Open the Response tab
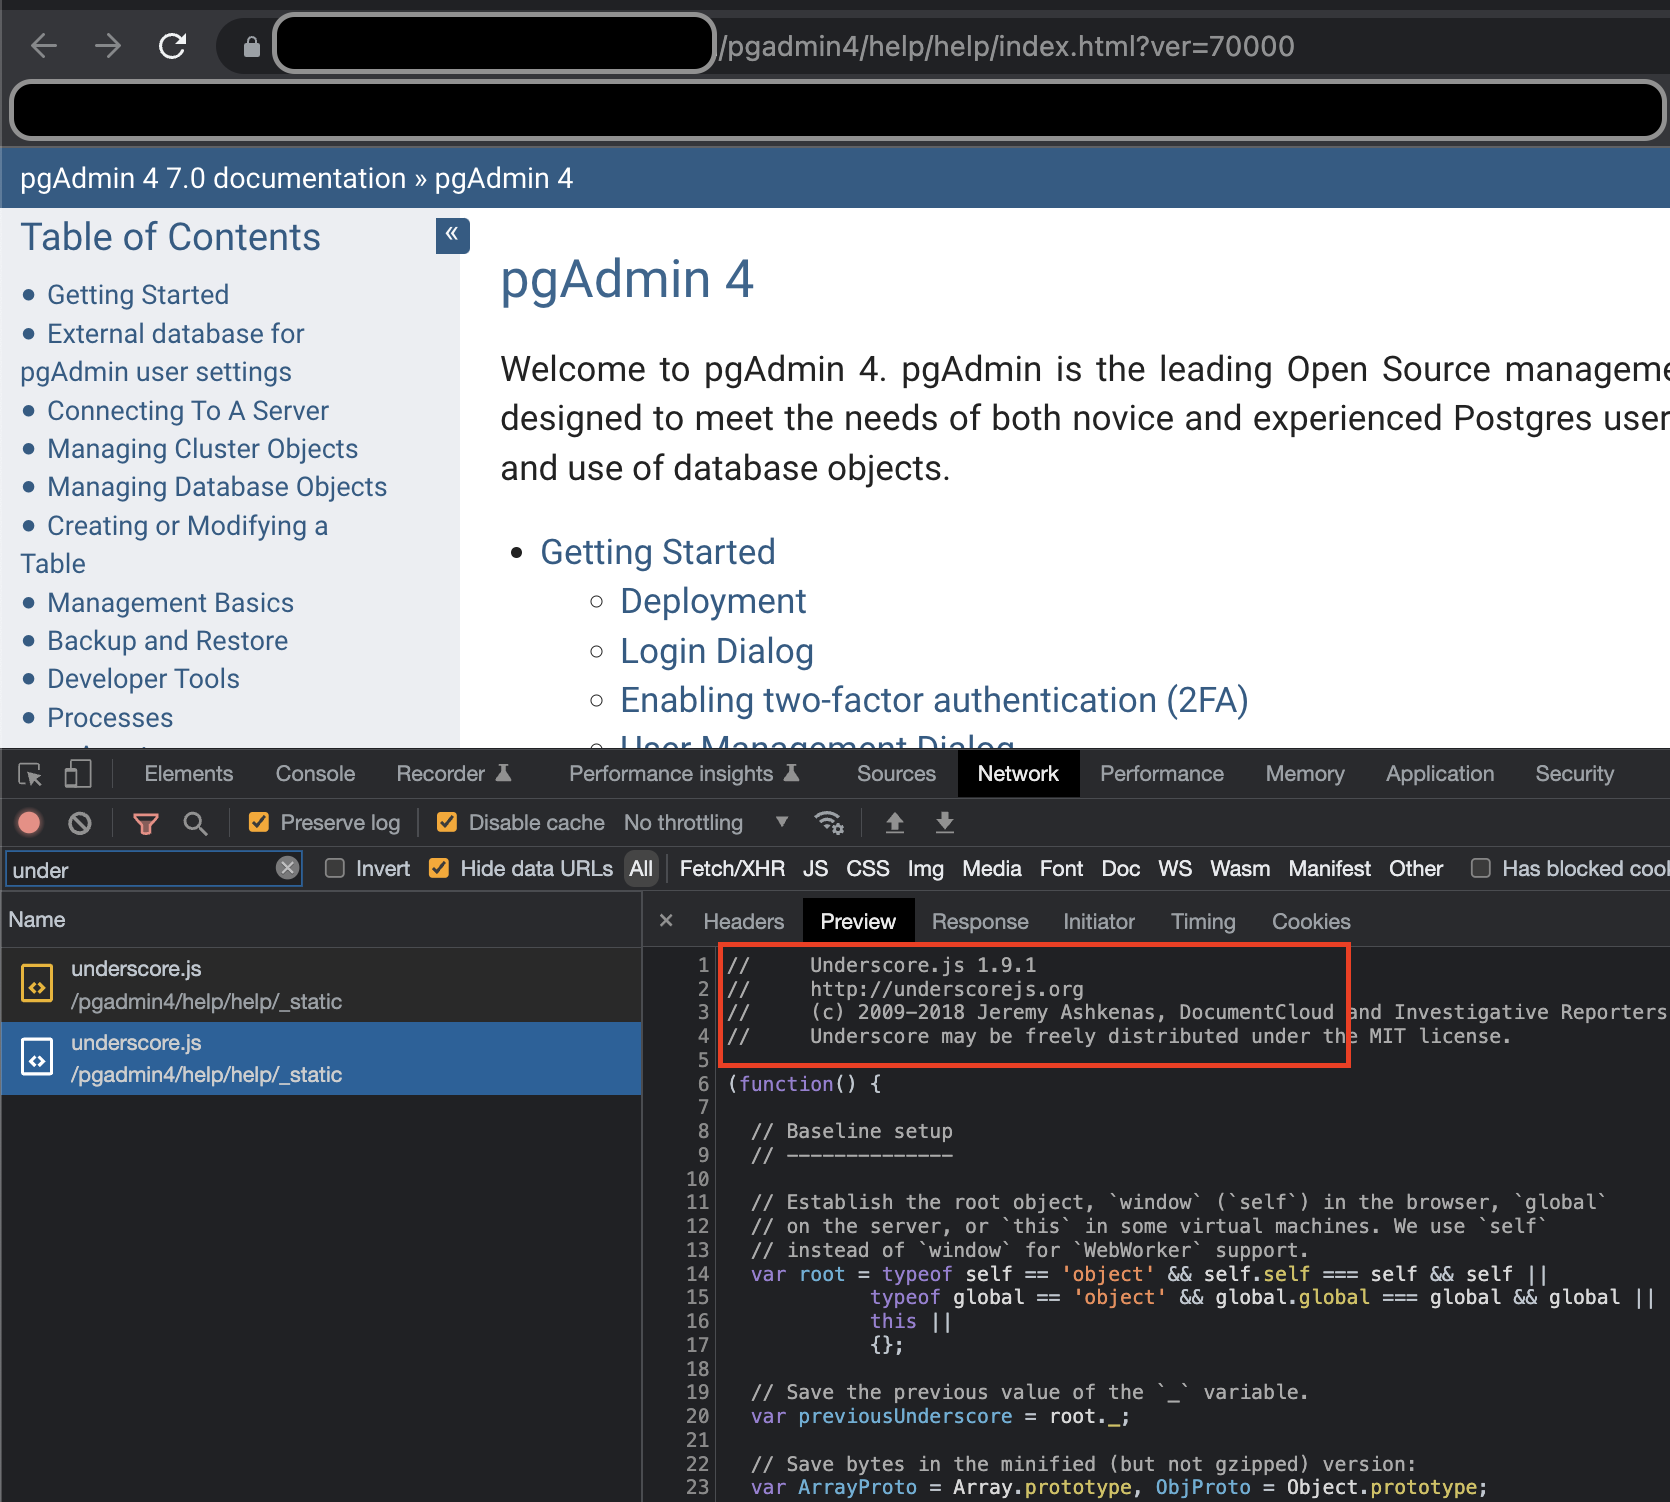 pos(979,921)
